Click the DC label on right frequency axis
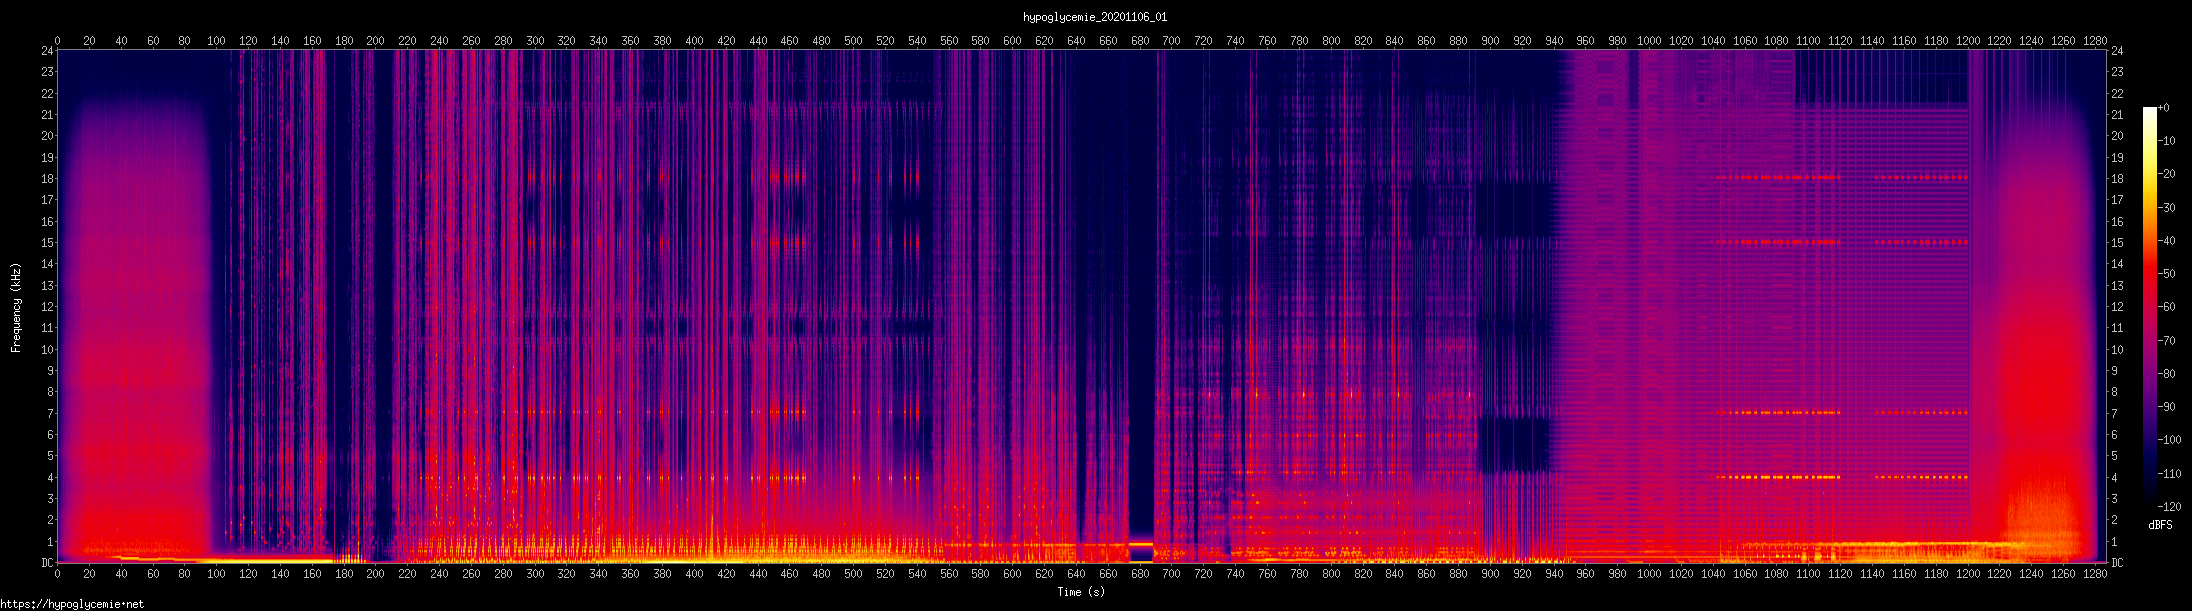Viewport: 2192px width, 611px height. click(x=2117, y=563)
